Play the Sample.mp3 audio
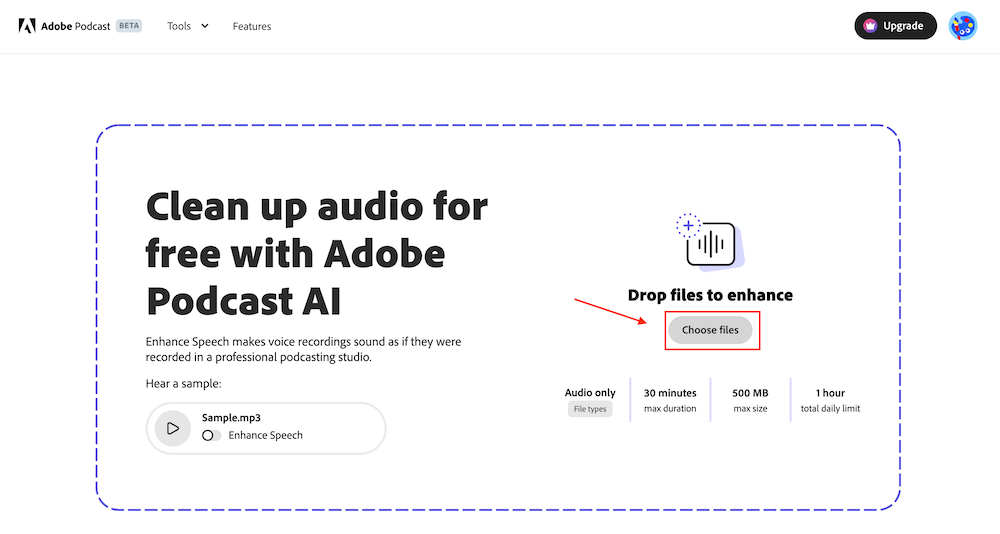 click(173, 428)
